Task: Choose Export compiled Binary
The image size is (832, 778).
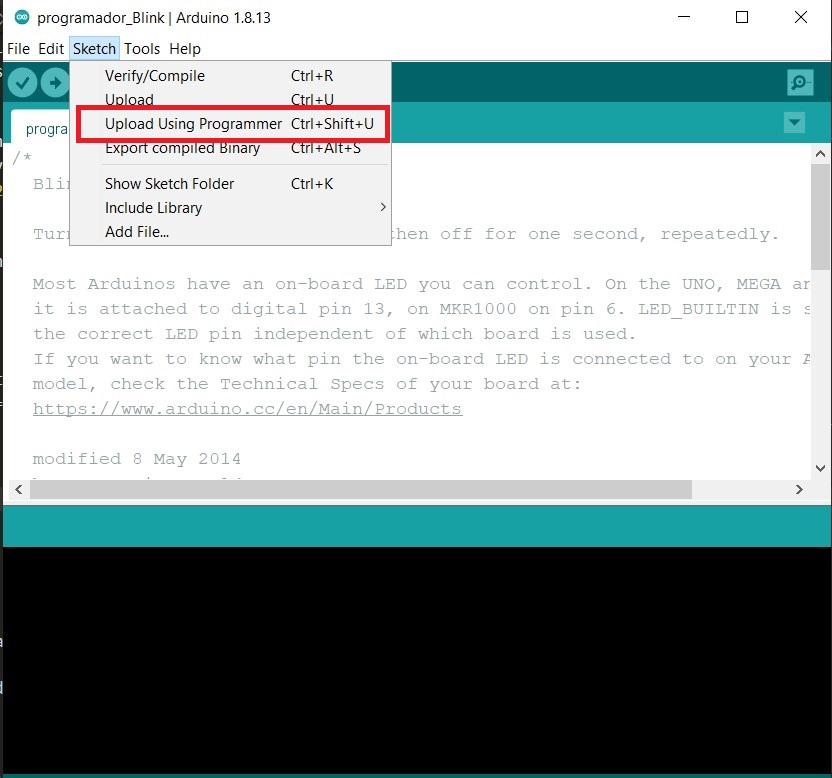Action: (230, 148)
